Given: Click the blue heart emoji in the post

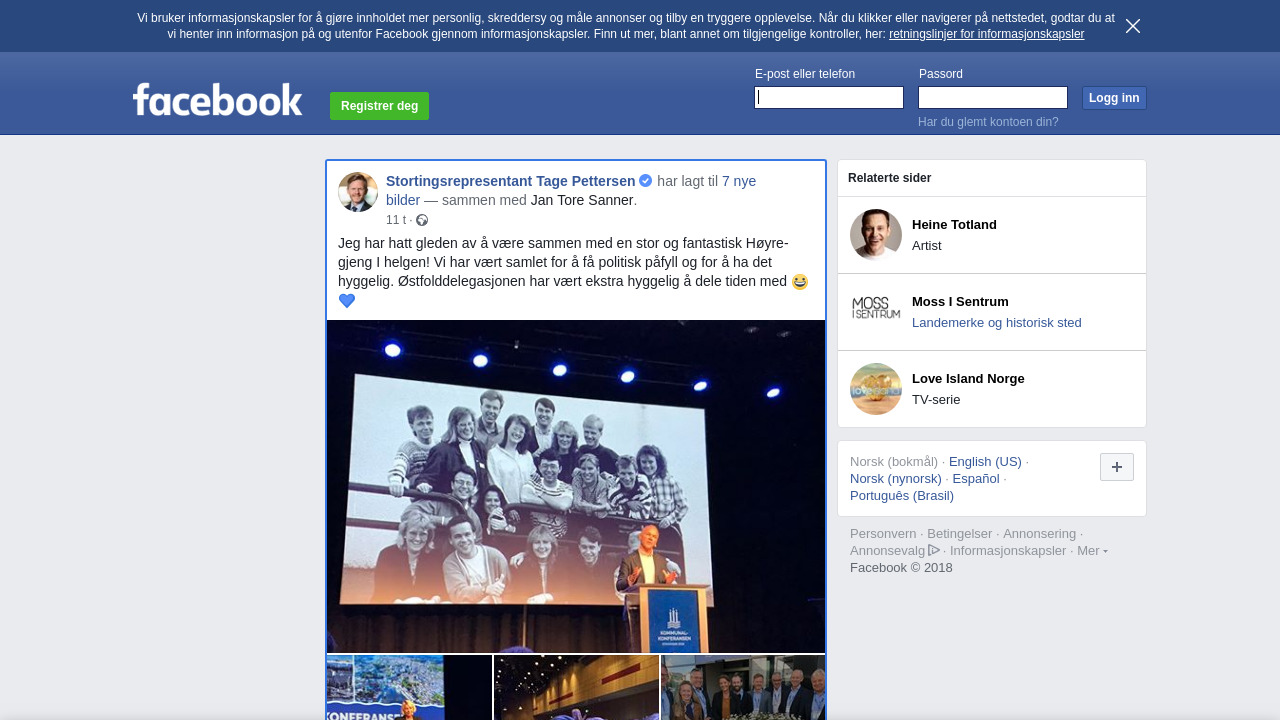Looking at the screenshot, I should tap(347, 301).
